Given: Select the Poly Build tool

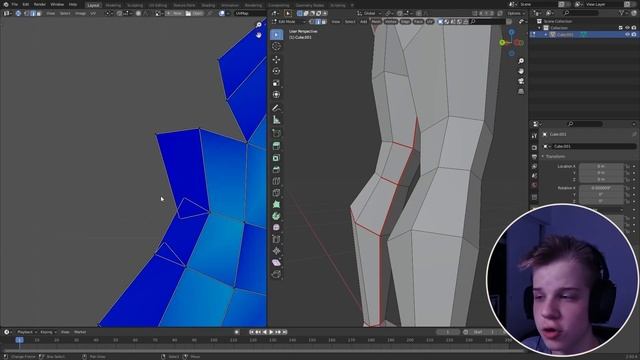Looking at the screenshot, I should pos(276,204).
